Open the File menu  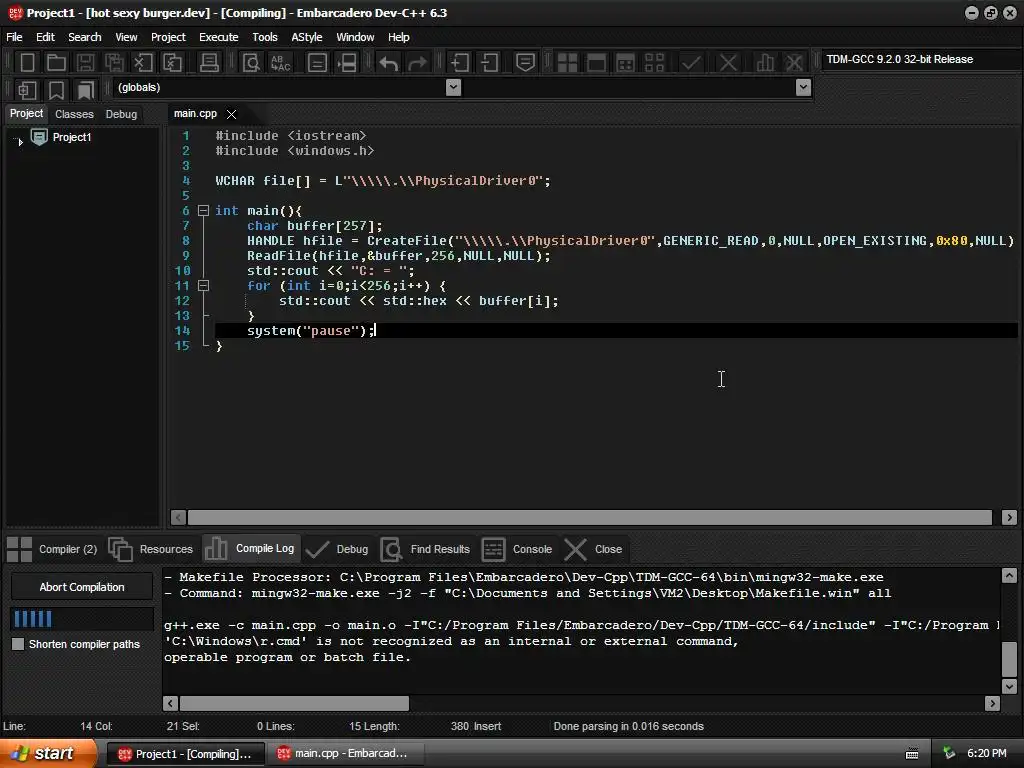click(14, 37)
